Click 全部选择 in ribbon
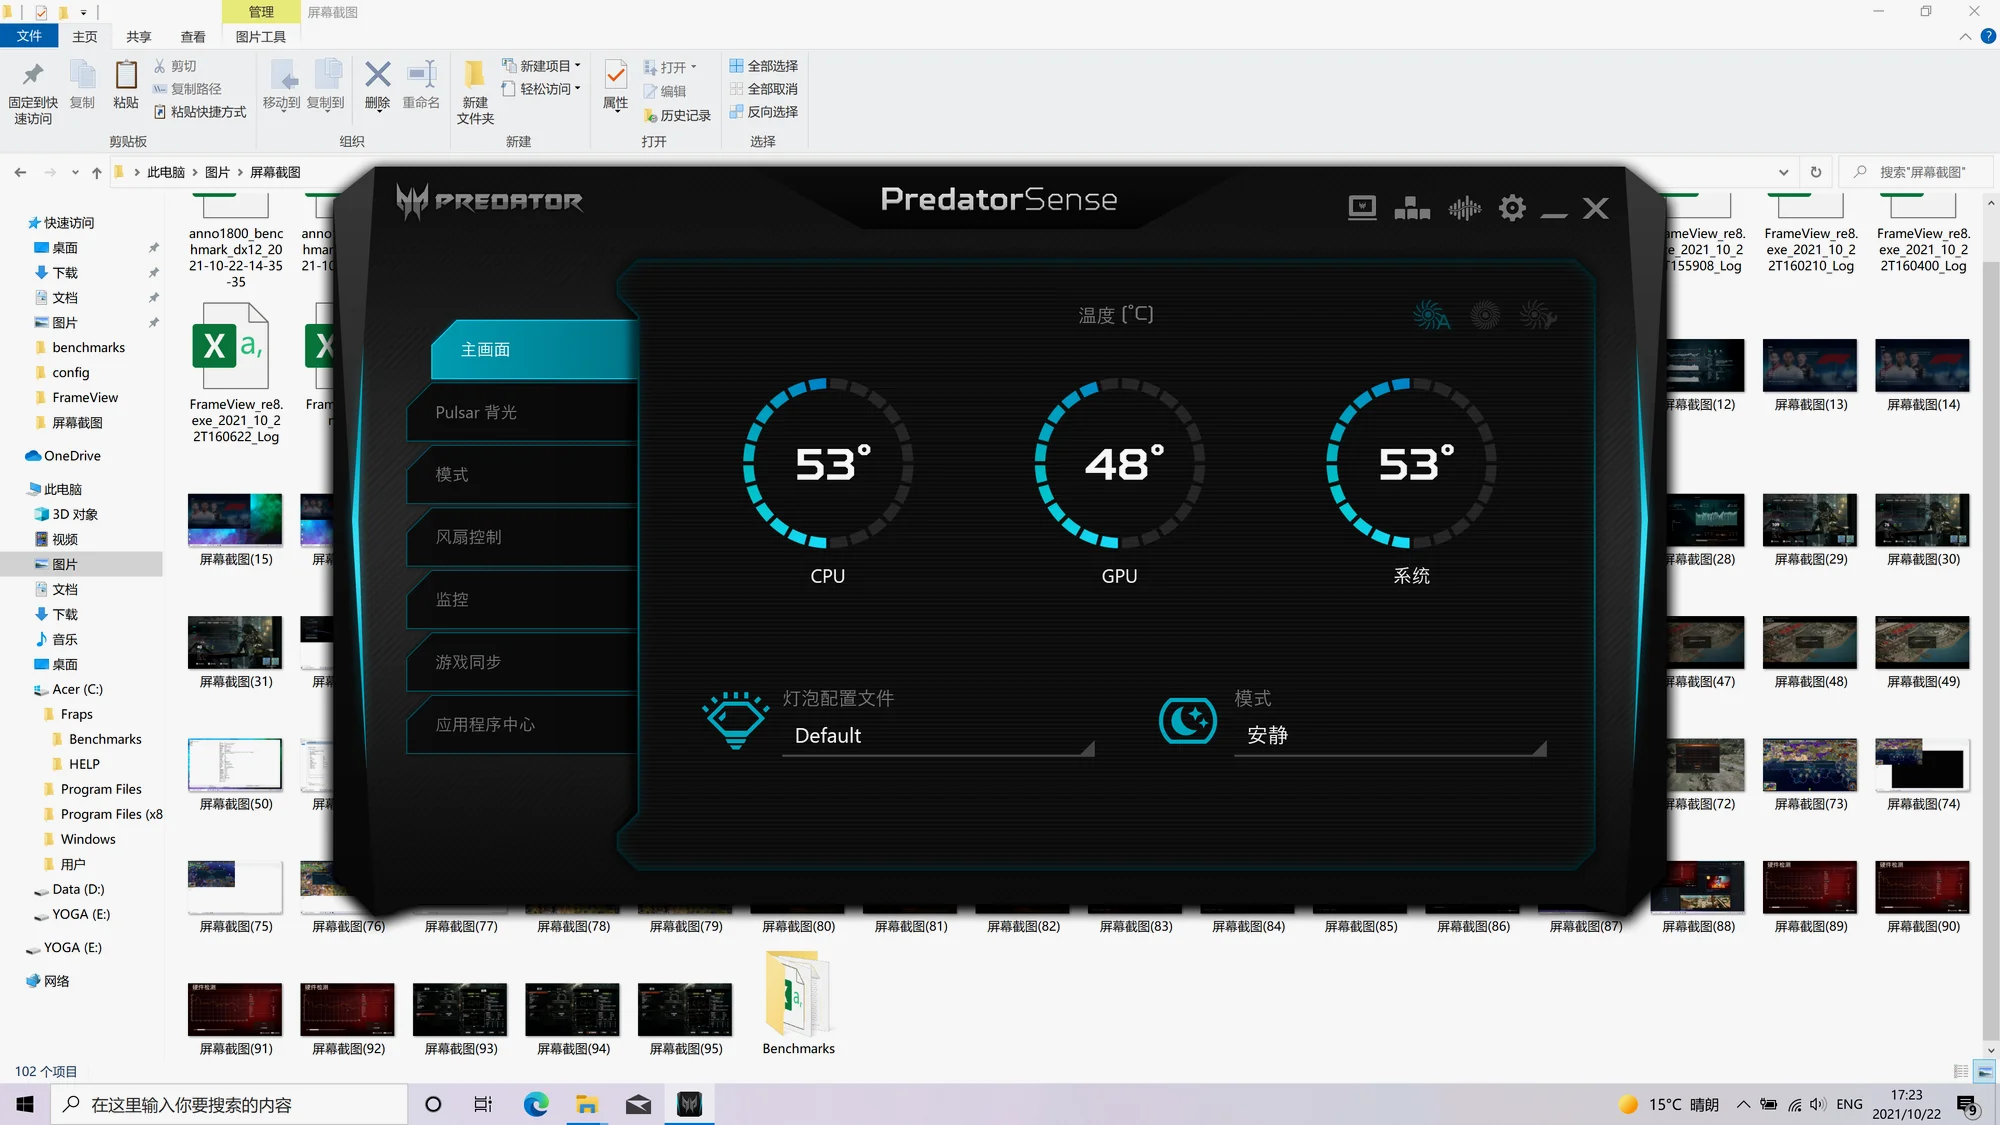Screen dimensions: 2000x1125 pos(764,66)
